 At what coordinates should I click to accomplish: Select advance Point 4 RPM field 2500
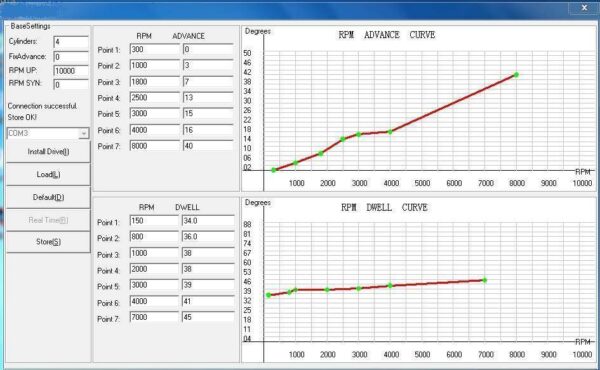[x=155, y=98]
